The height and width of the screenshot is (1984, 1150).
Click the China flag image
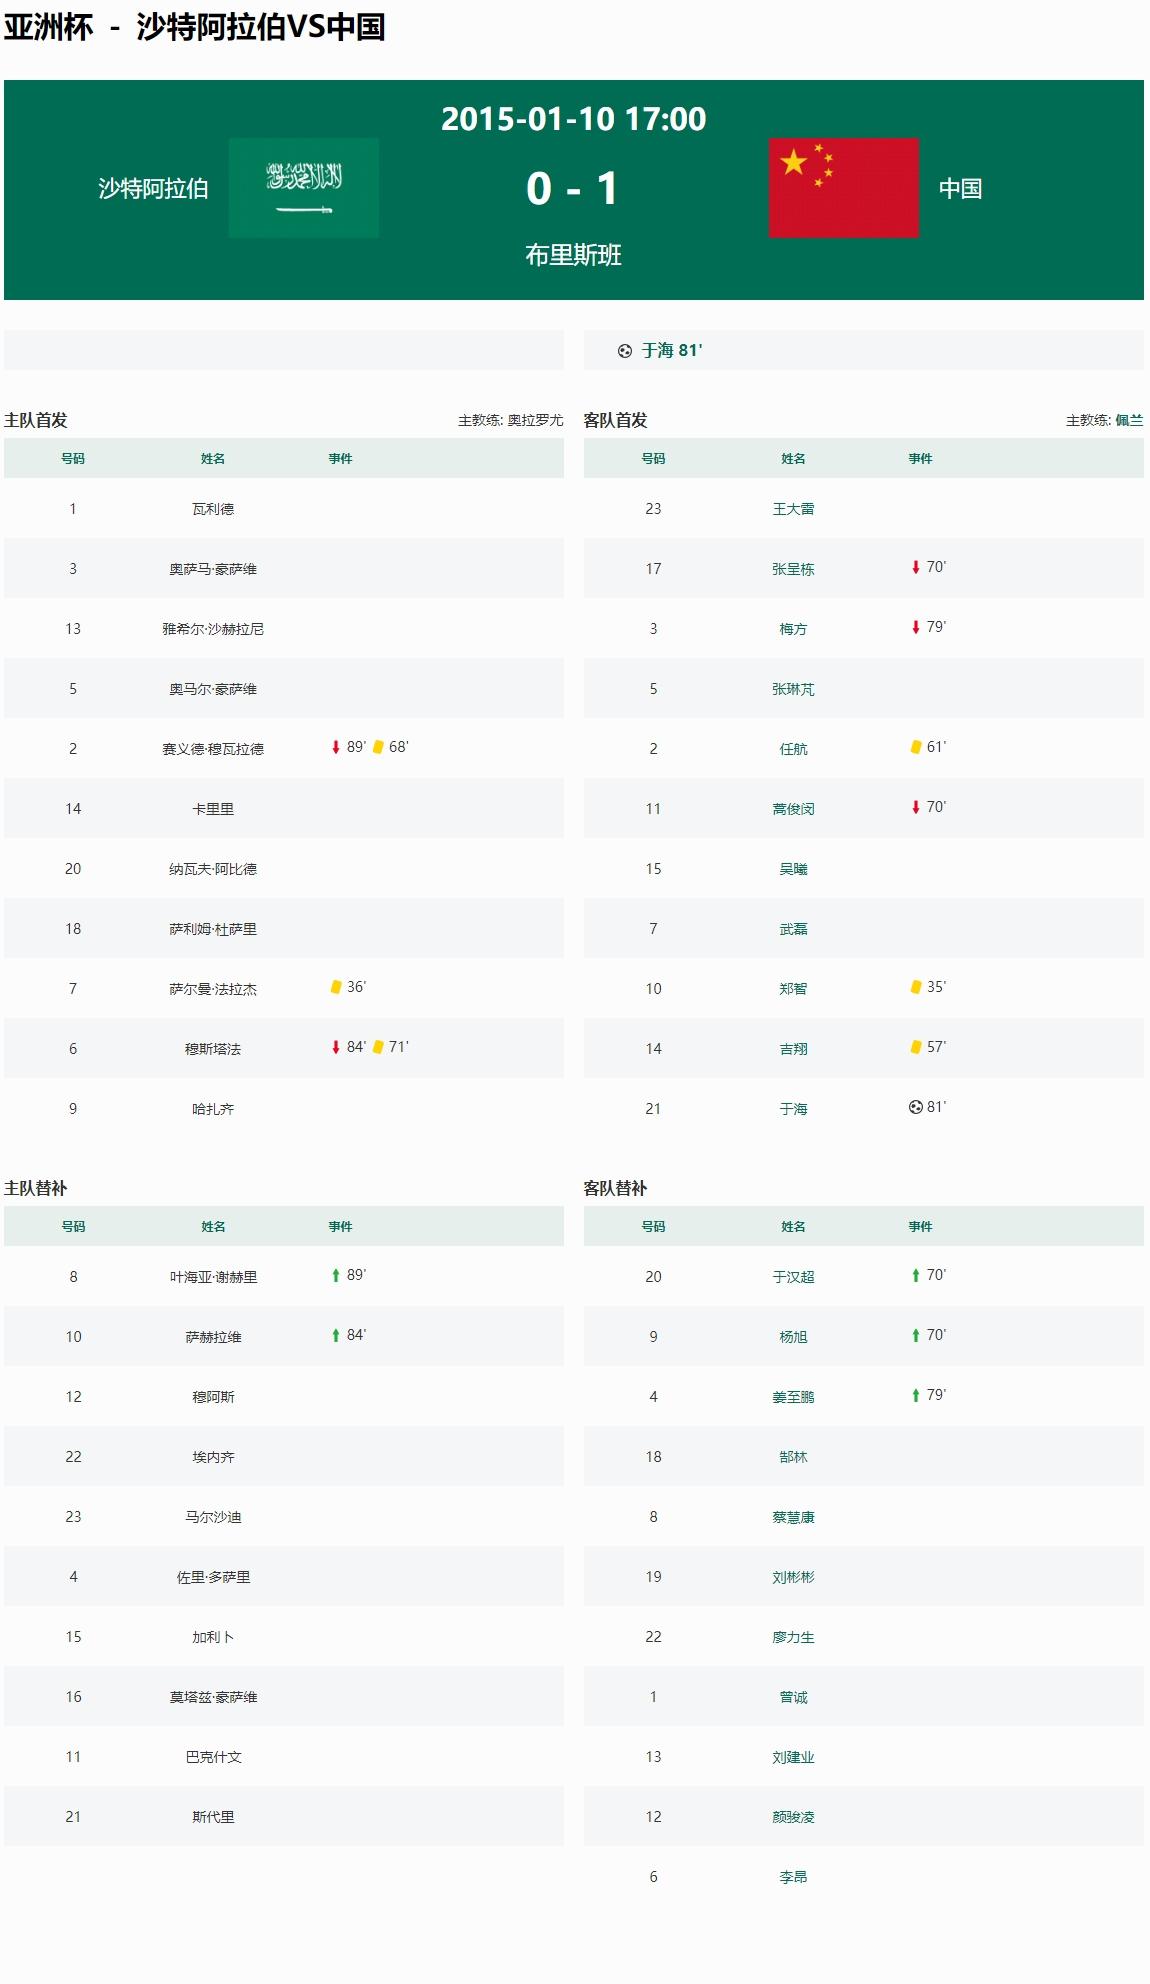[843, 188]
